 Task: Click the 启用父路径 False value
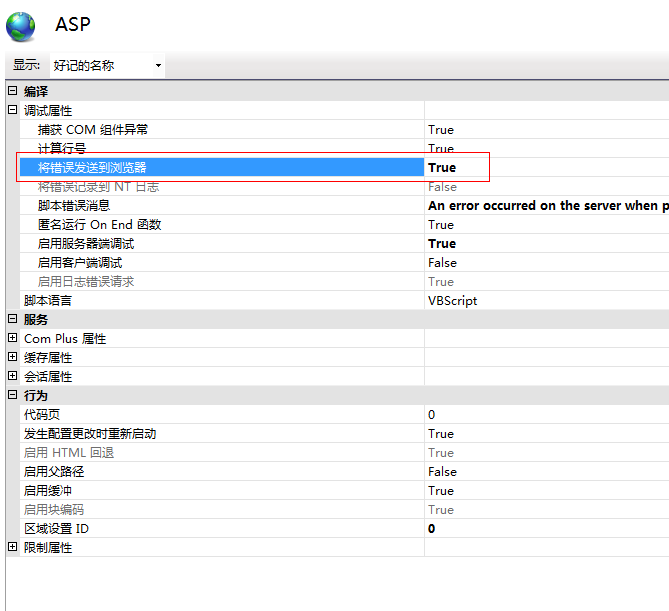[x=442, y=472]
